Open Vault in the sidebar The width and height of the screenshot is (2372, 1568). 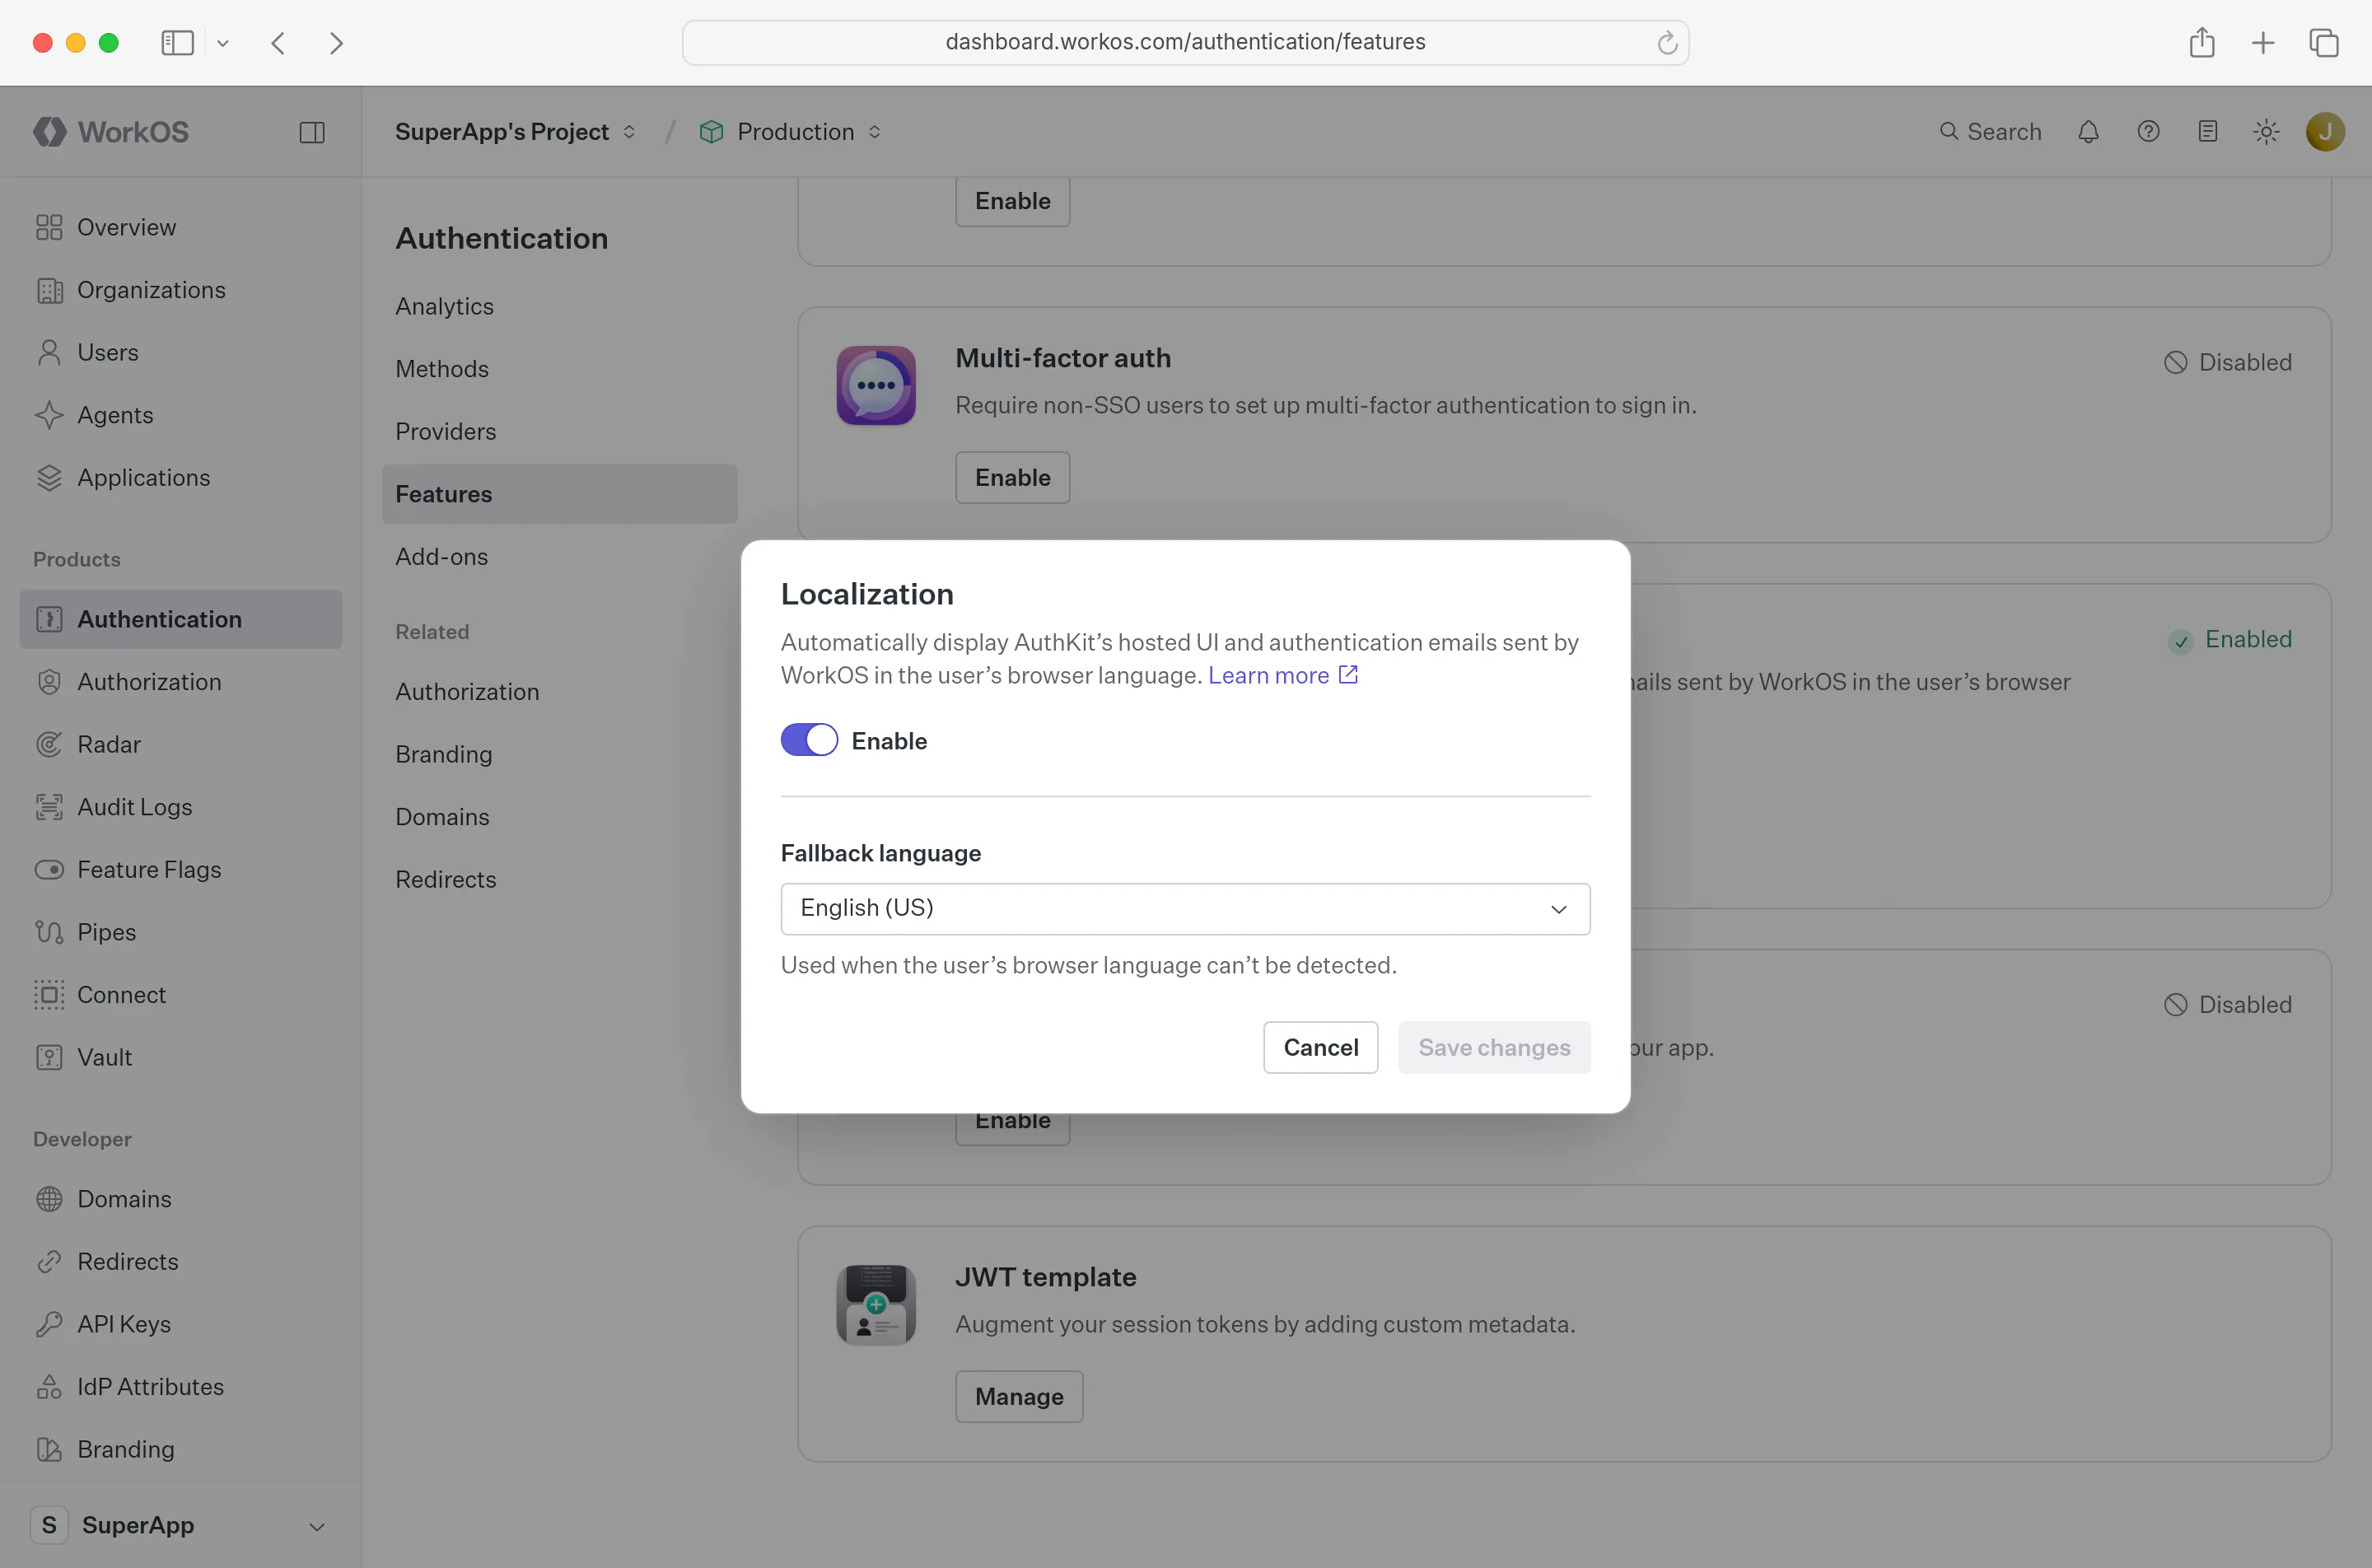(181, 1057)
